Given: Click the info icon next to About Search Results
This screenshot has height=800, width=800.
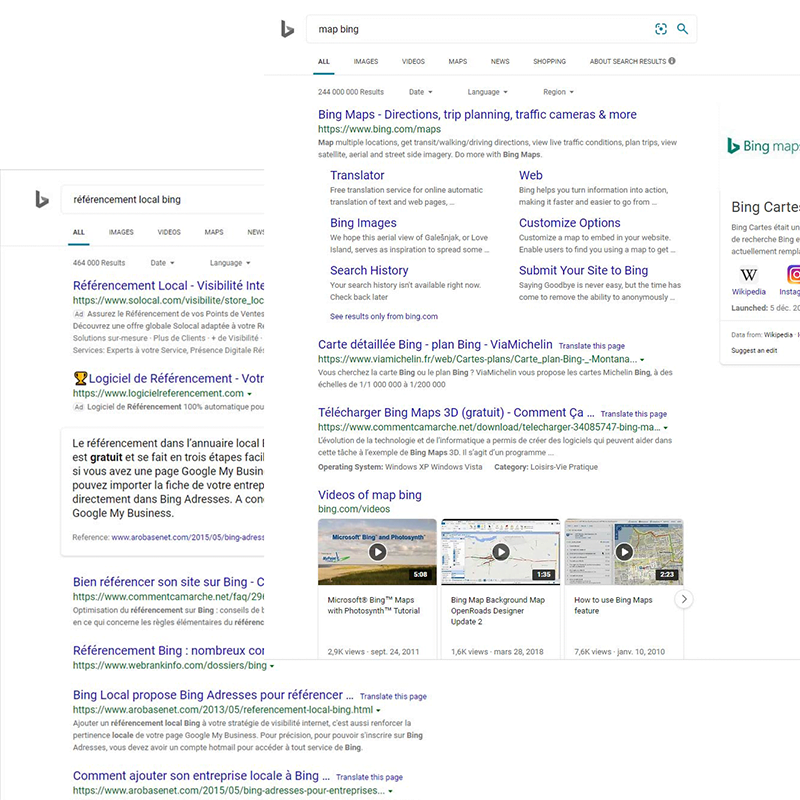Looking at the screenshot, I should click(x=672, y=61).
